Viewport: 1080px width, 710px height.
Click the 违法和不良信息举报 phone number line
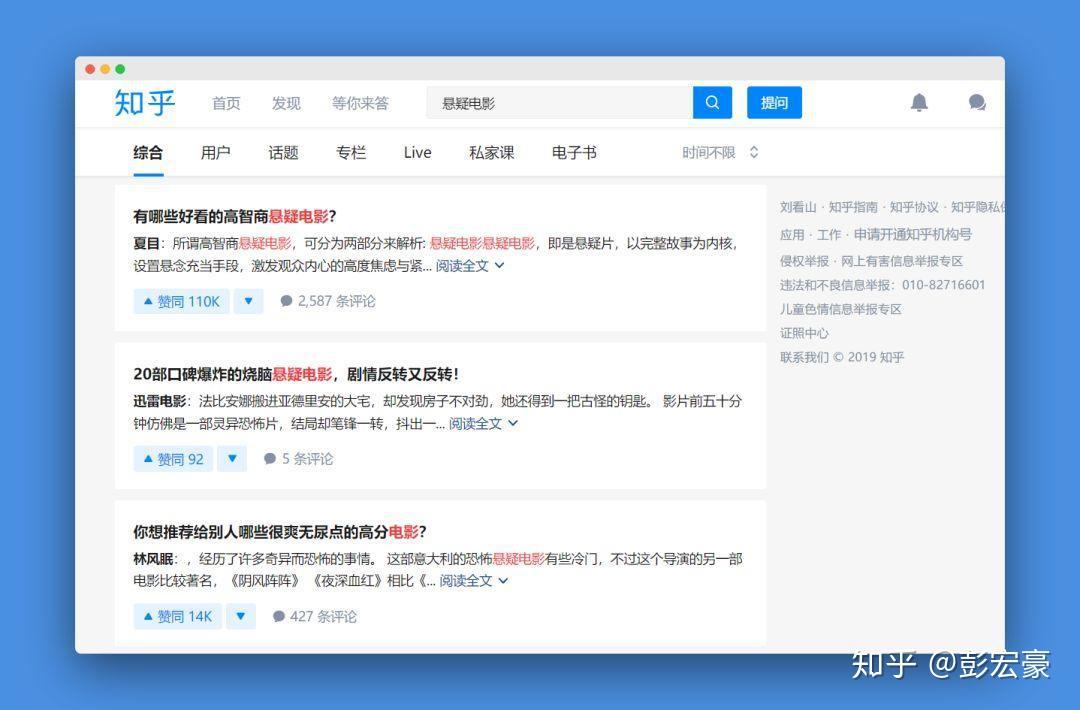(882, 285)
